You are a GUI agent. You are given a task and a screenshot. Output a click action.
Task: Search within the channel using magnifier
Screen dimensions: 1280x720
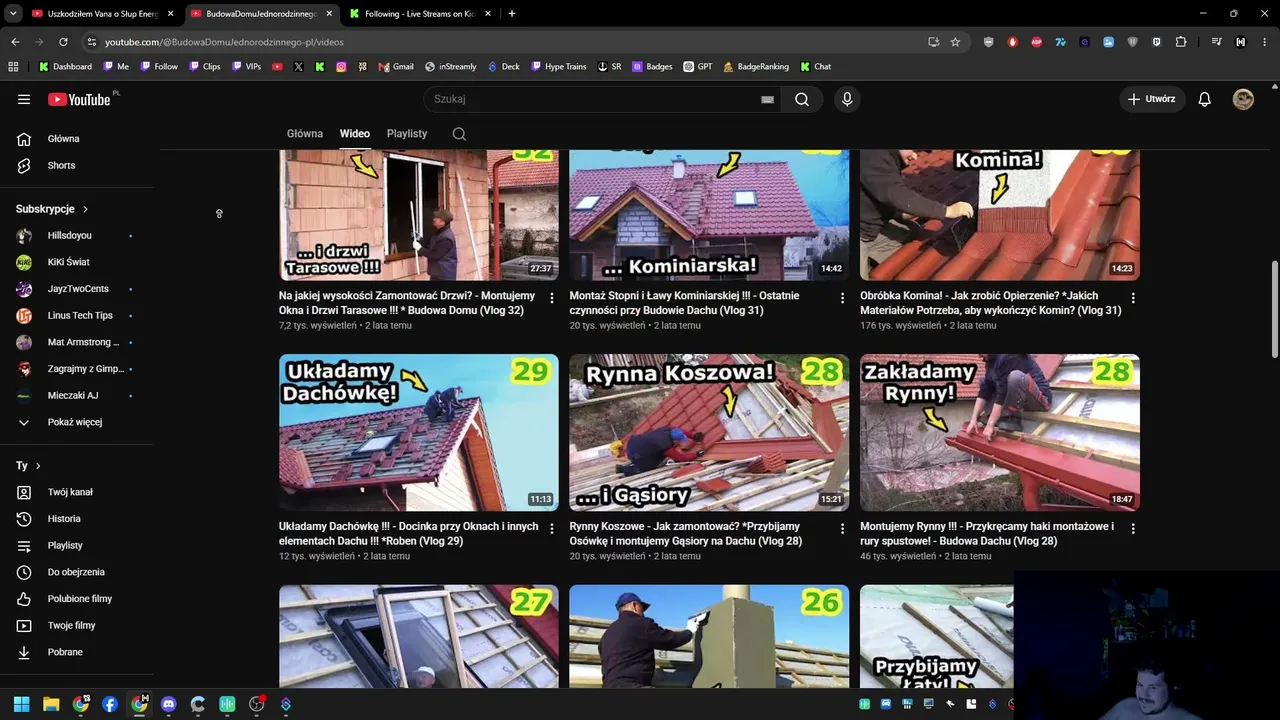click(459, 134)
